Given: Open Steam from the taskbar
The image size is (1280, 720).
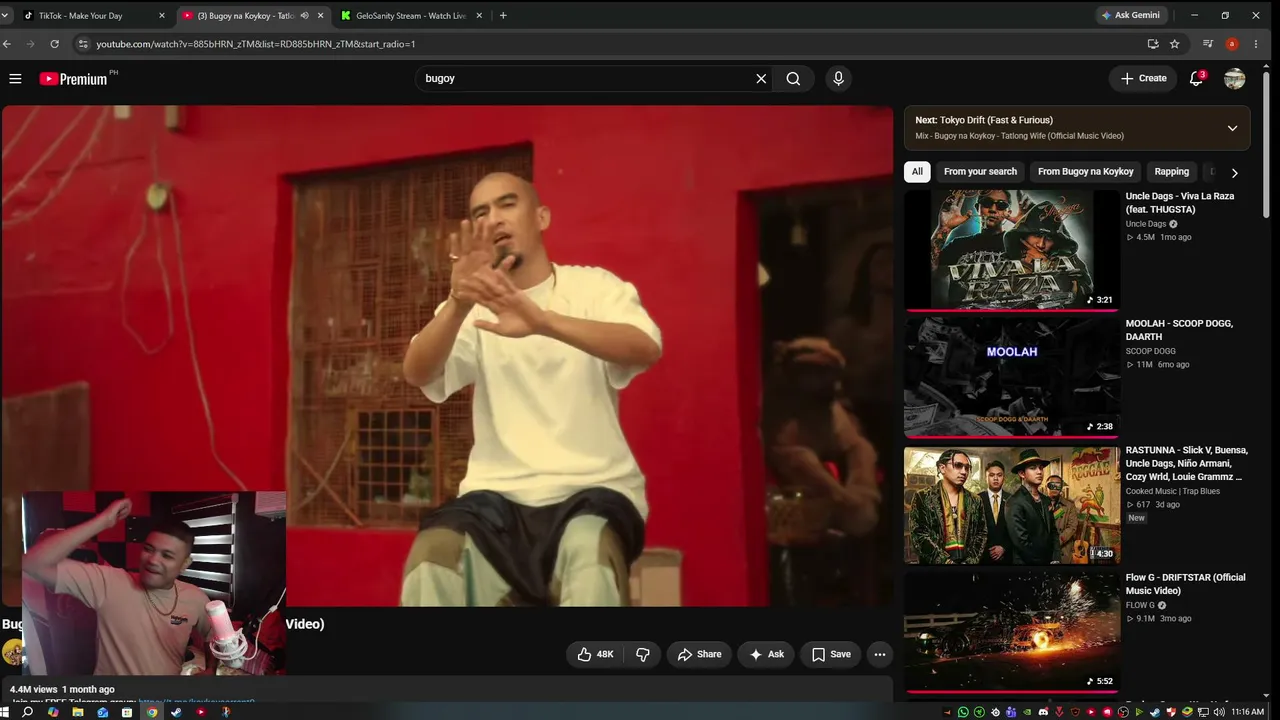Looking at the screenshot, I should [x=176, y=712].
